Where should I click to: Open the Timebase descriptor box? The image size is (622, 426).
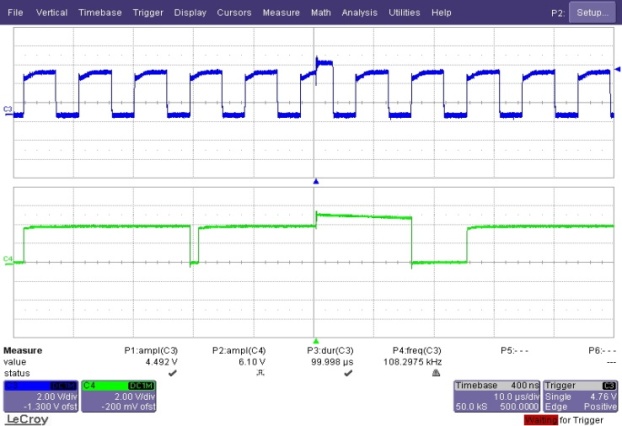(495, 395)
